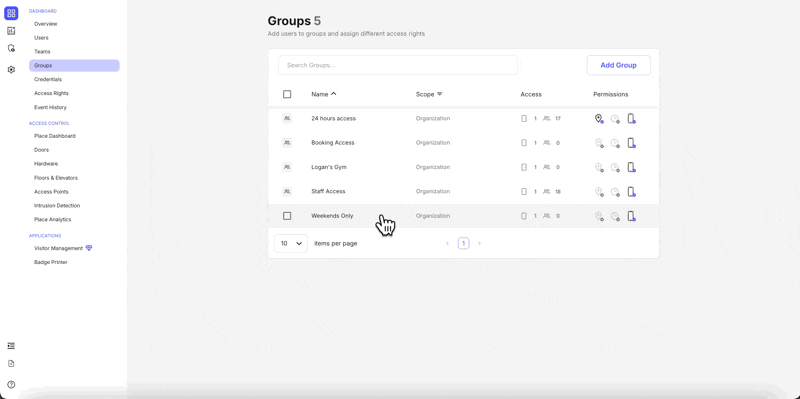Image resolution: width=800 pixels, height=399 pixels.
Task: Open the Staff Access group name
Action: (328, 191)
